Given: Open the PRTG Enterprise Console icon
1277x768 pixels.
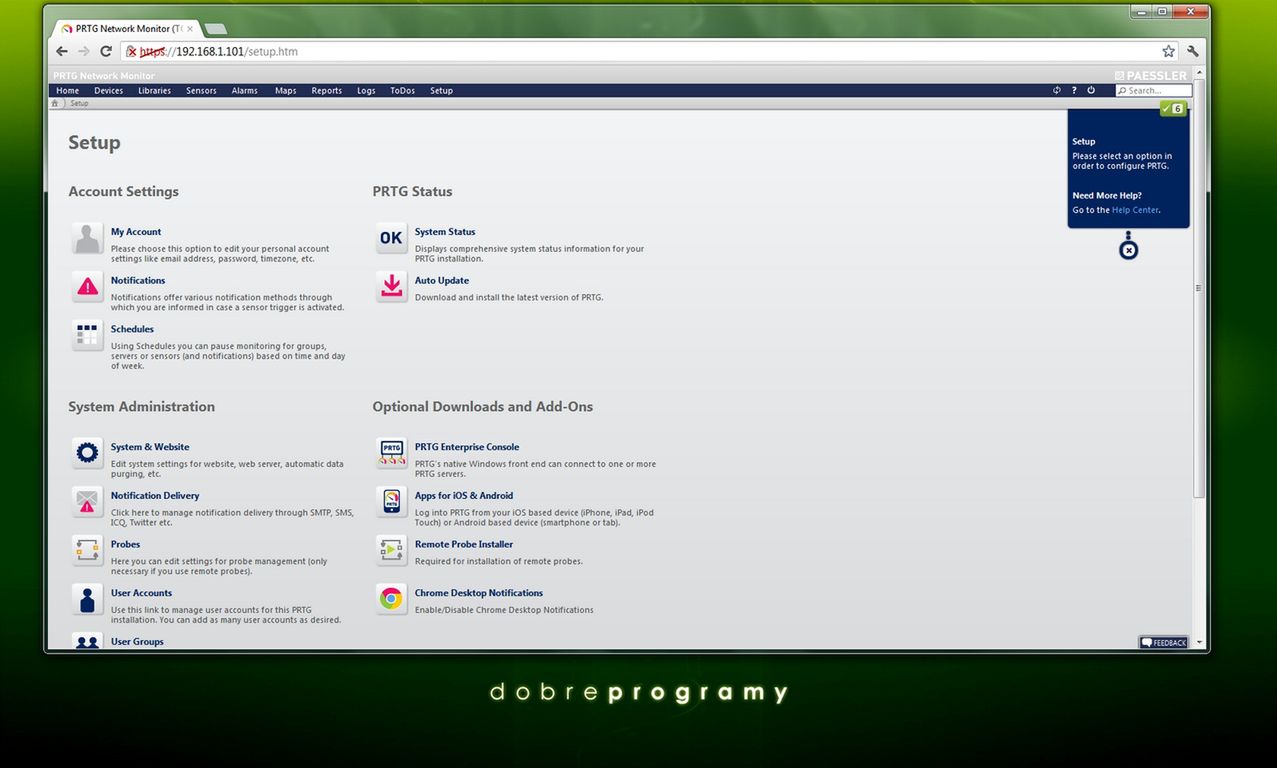Looking at the screenshot, I should coord(391,453).
